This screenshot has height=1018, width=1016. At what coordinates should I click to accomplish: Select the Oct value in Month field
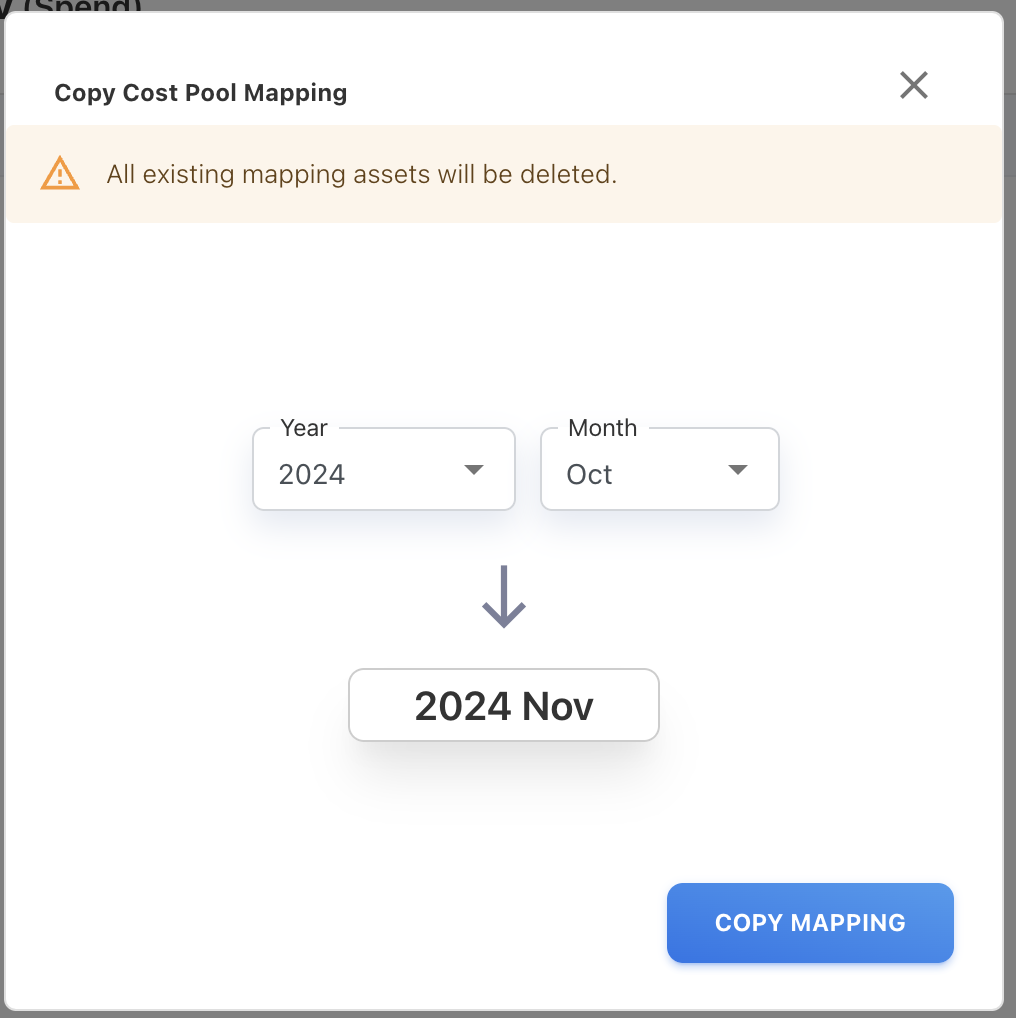coord(589,474)
